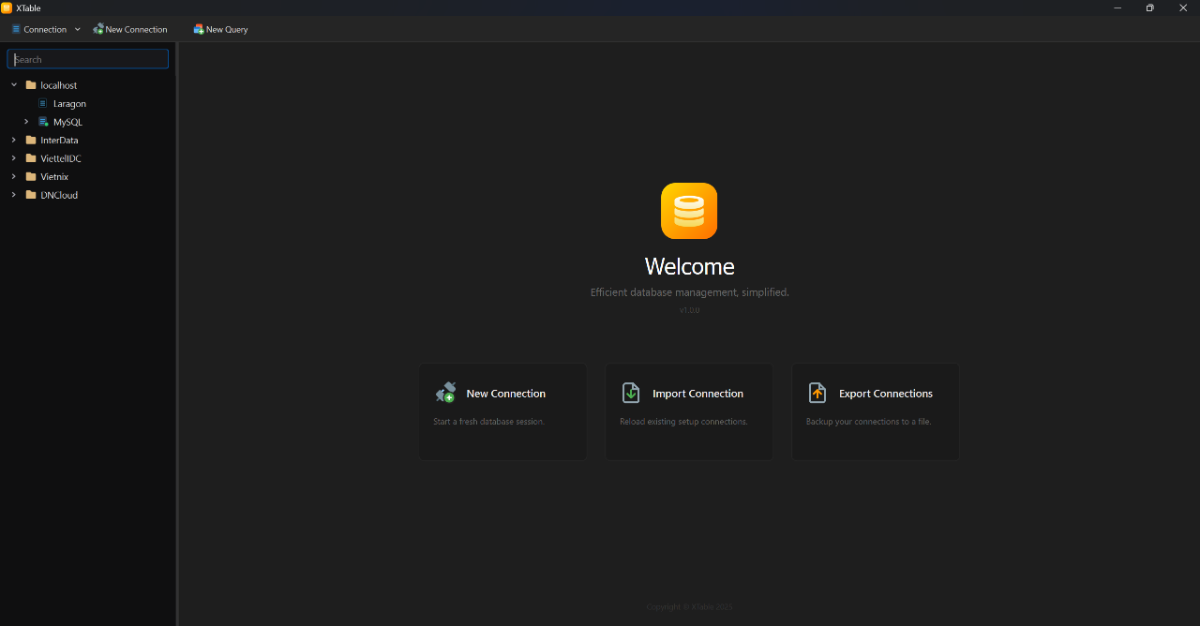Screen dimensions: 1200x626
Task: Select the Vietnix tree item
Action: tap(52, 176)
